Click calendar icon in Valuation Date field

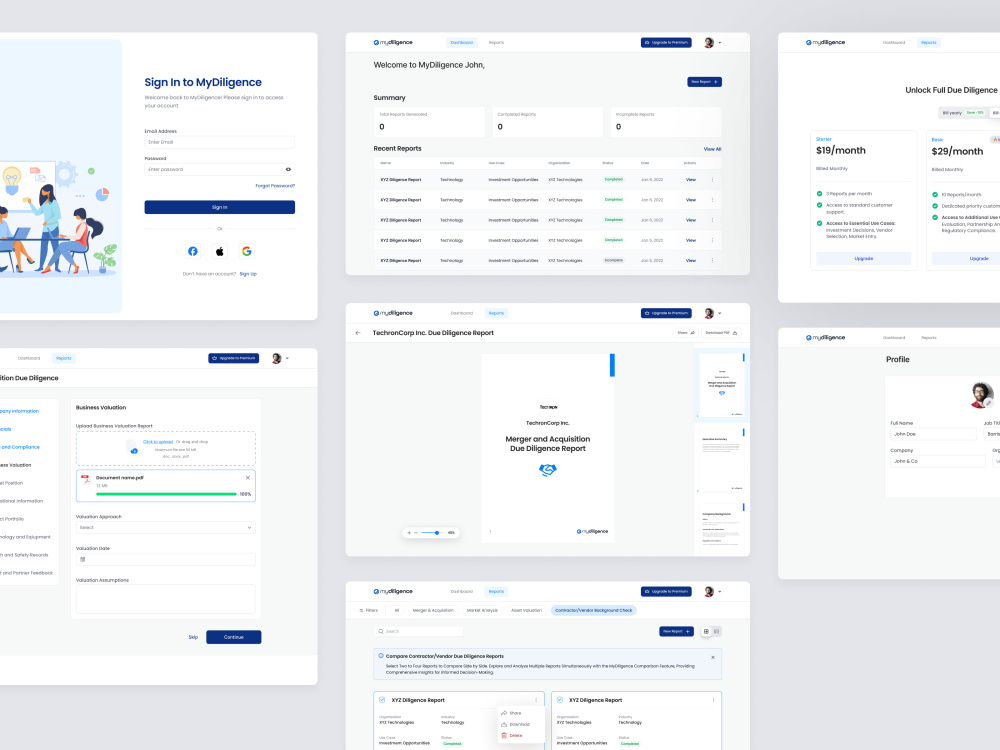(x=82, y=559)
